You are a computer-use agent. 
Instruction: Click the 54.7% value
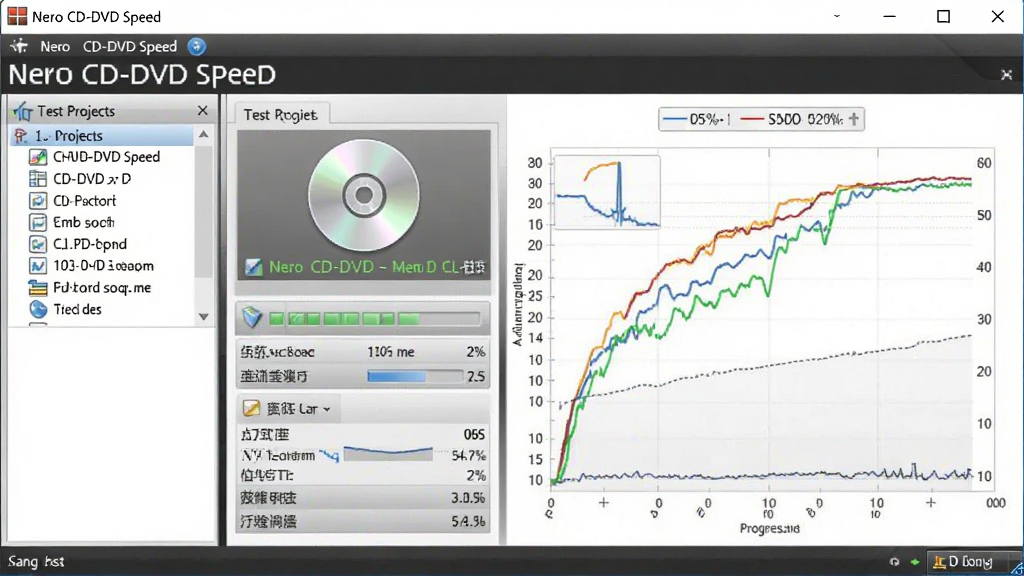point(468,455)
